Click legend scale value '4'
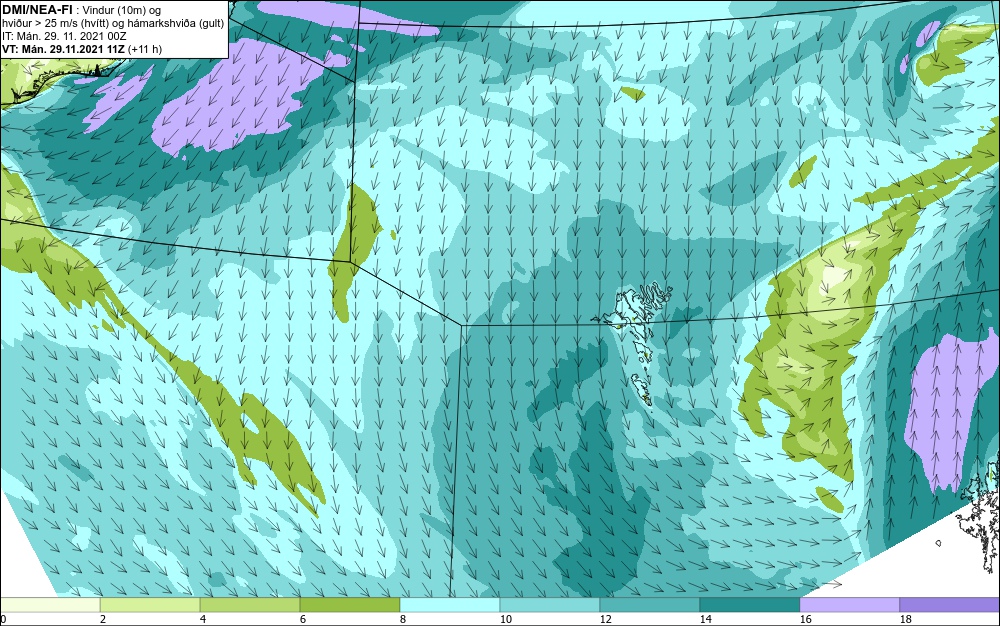Image resolution: width=1000 pixels, height=626 pixels. pos(203,619)
